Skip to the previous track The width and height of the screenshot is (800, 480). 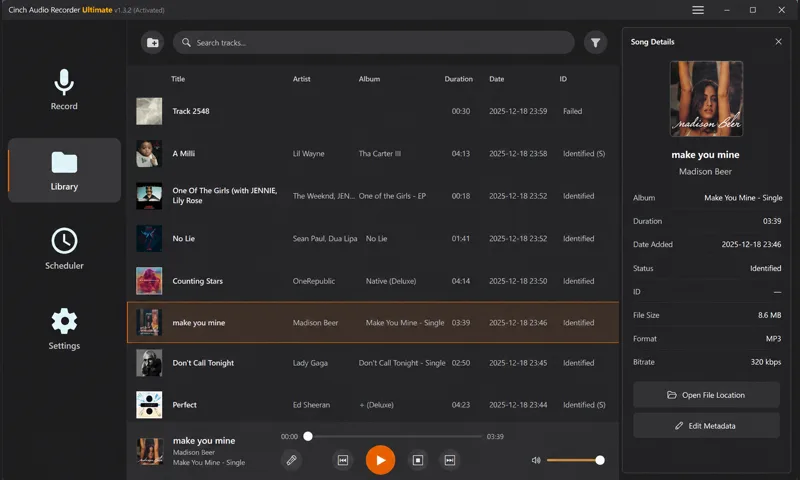pyautogui.click(x=343, y=461)
